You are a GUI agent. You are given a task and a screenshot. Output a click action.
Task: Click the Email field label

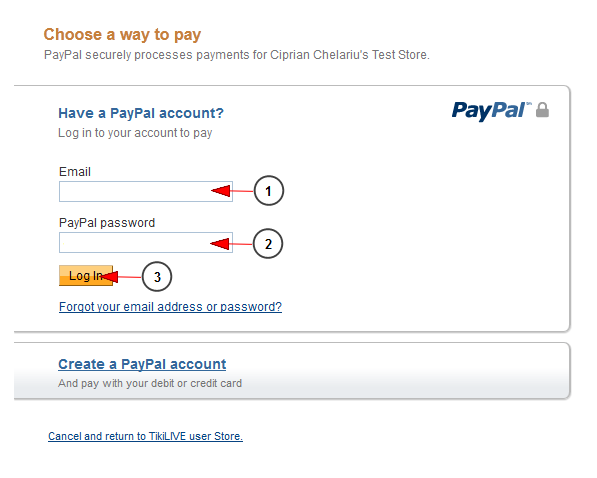coord(75,172)
